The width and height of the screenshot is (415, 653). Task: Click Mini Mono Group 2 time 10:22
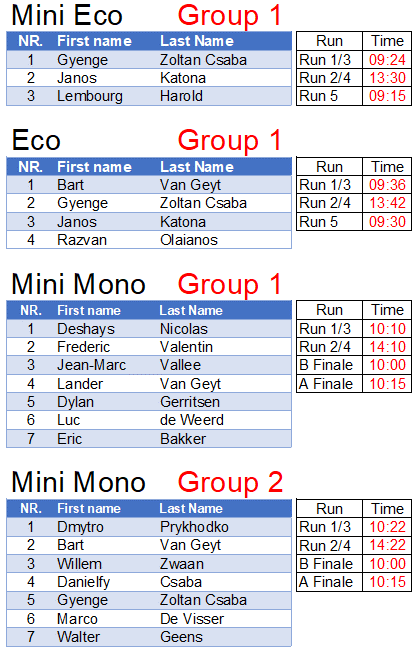pyautogui.click(x=387, y=527)
